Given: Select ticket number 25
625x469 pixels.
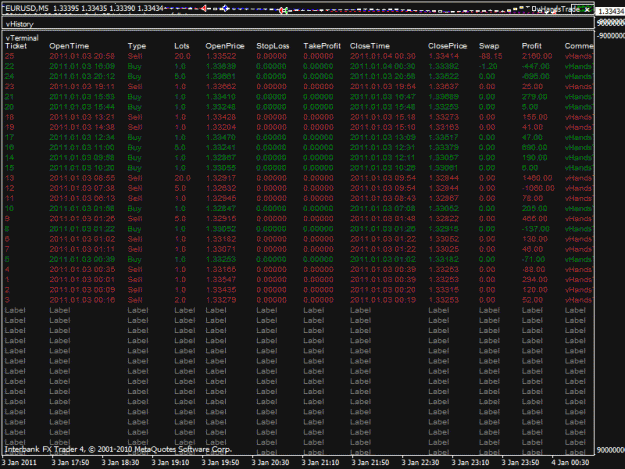Looking at the screenshot, I should pyautogui.click(x=10, y=56).
